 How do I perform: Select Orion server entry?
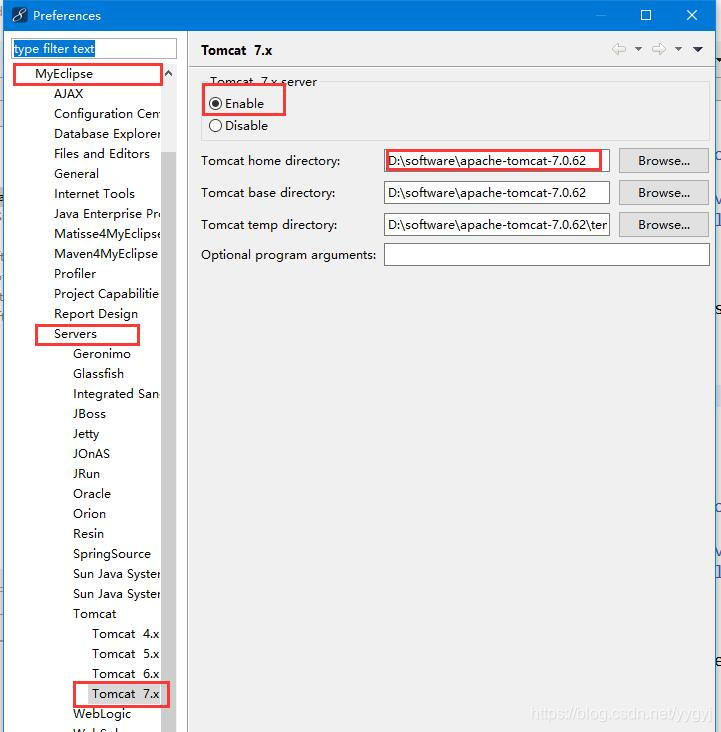tap(90, 514)
